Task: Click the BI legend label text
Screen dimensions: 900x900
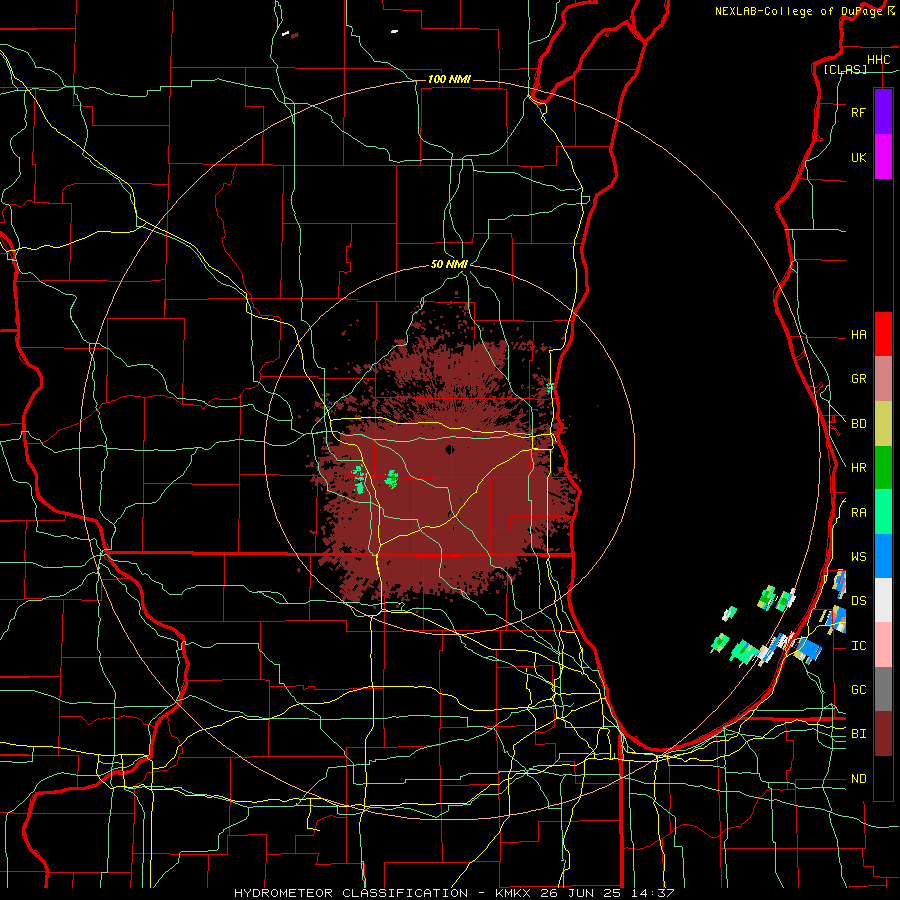Action: tap(858, 734)
